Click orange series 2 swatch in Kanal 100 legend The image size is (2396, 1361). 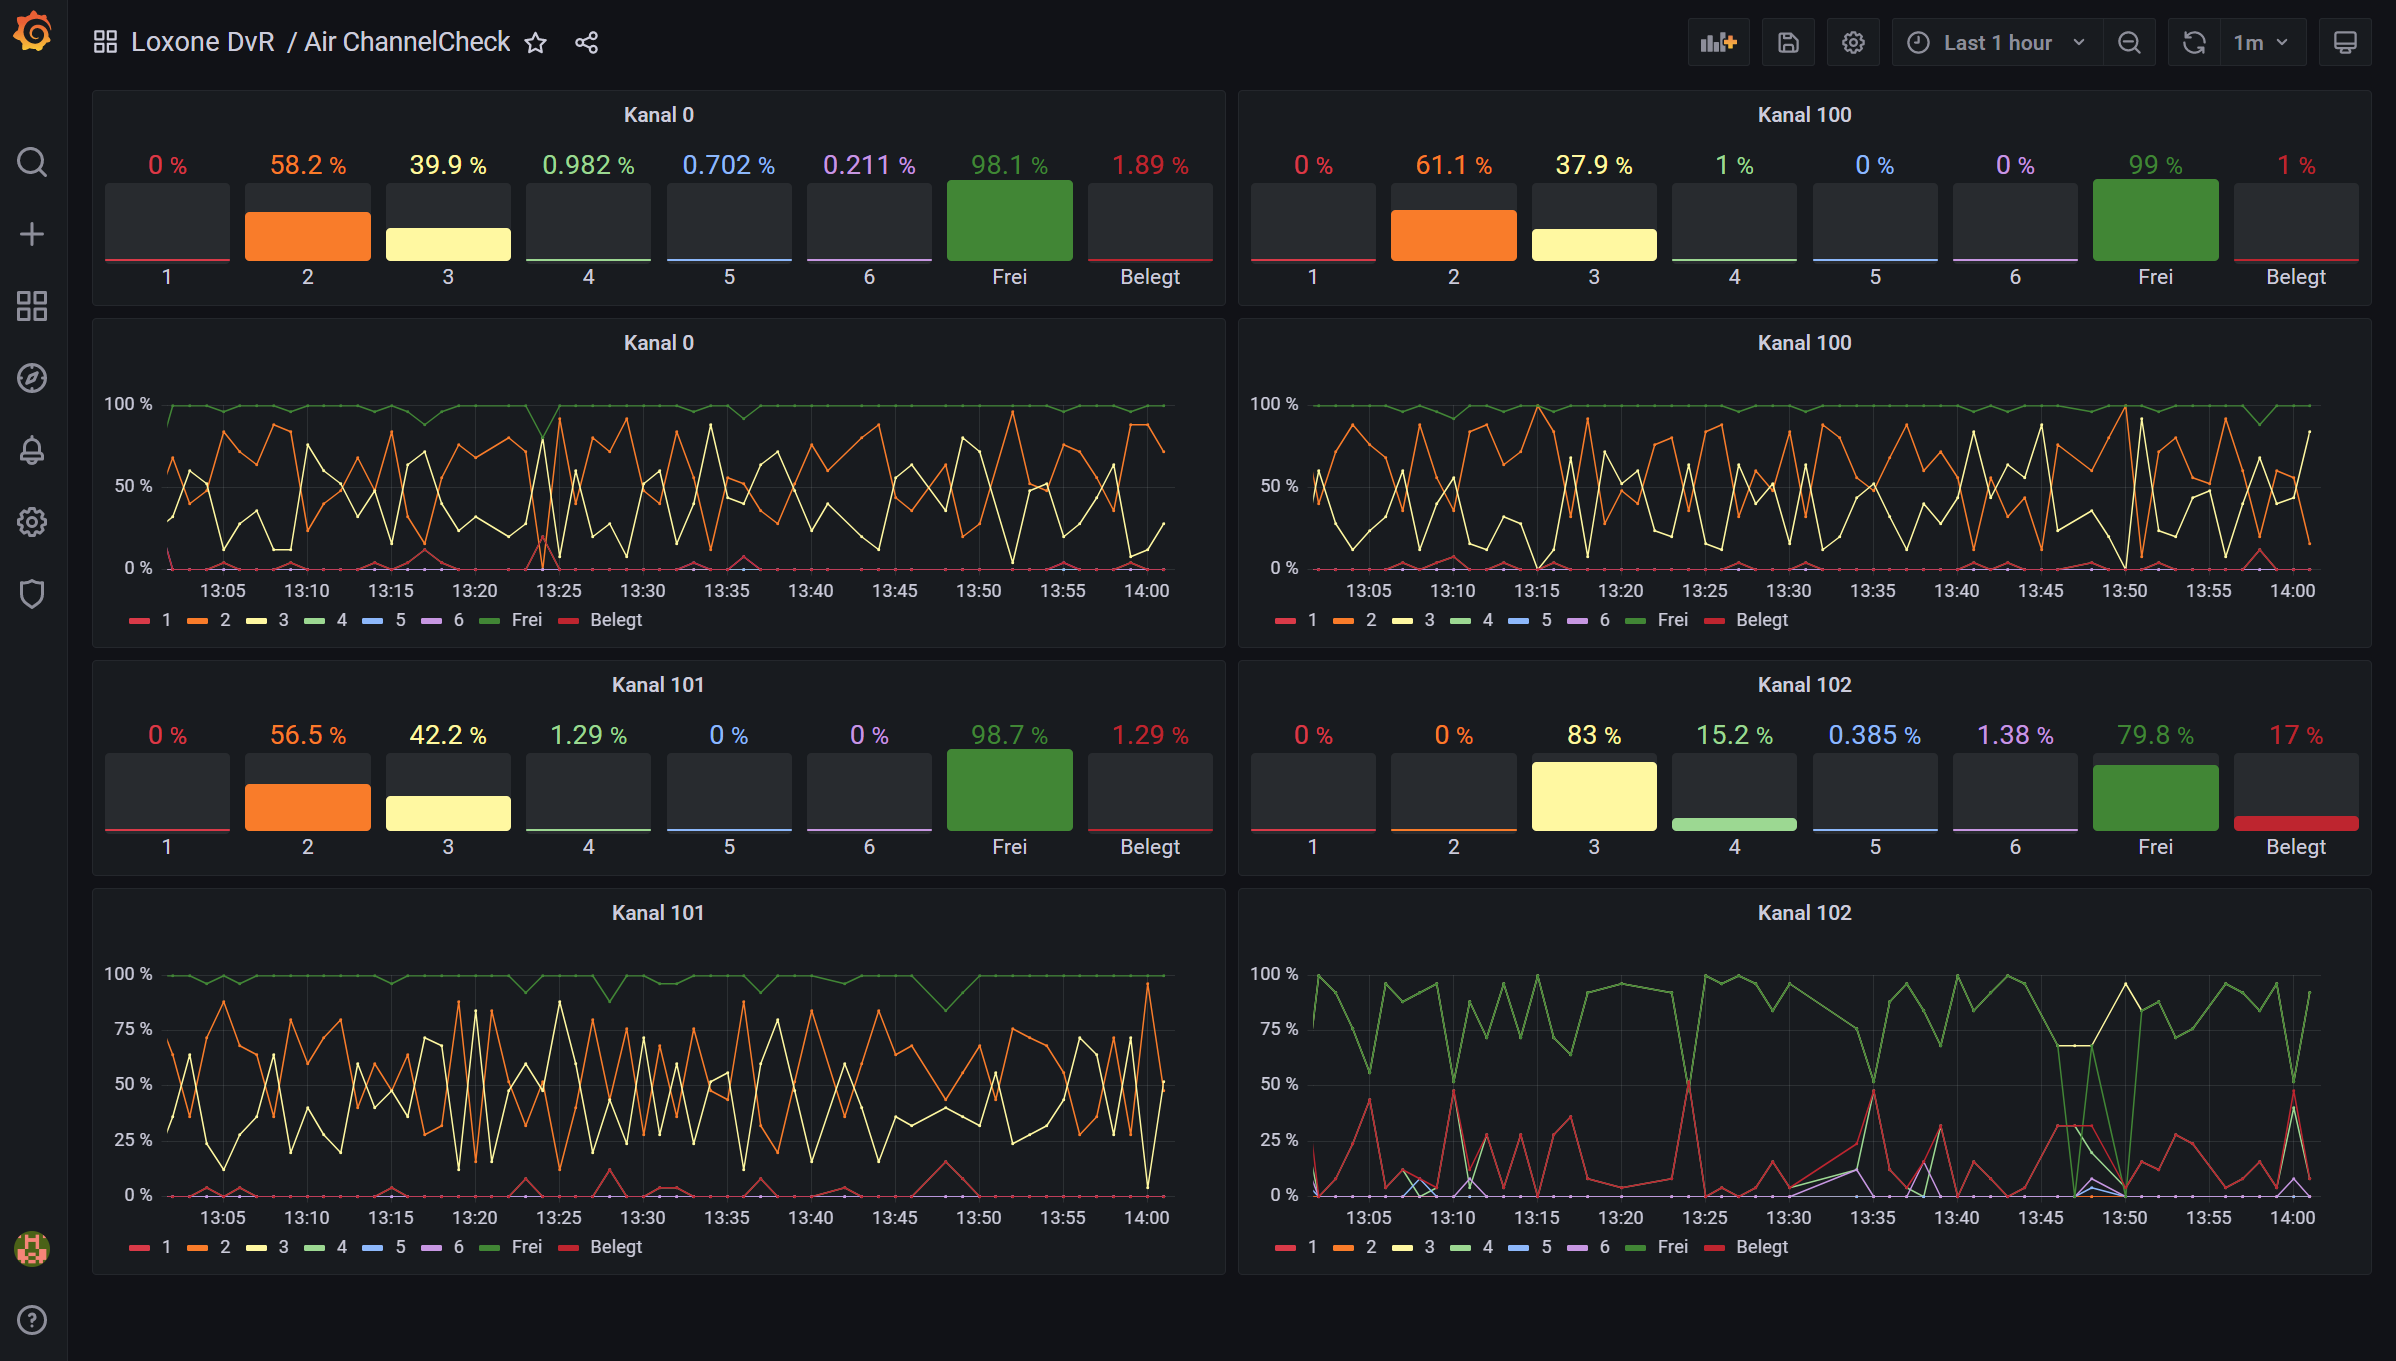tap(1344, 621)
